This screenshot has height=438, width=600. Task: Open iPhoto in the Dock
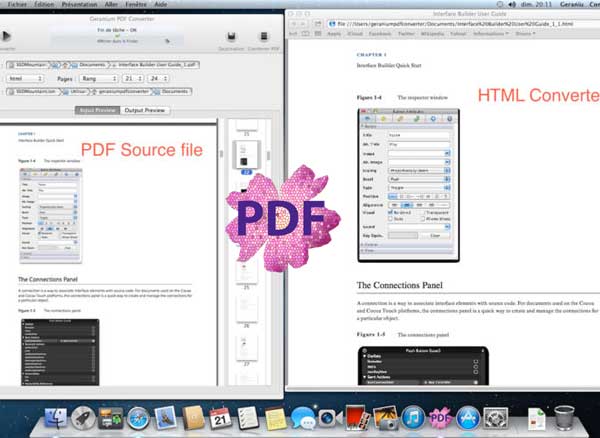pyautogui.click(x=385, y=418)
